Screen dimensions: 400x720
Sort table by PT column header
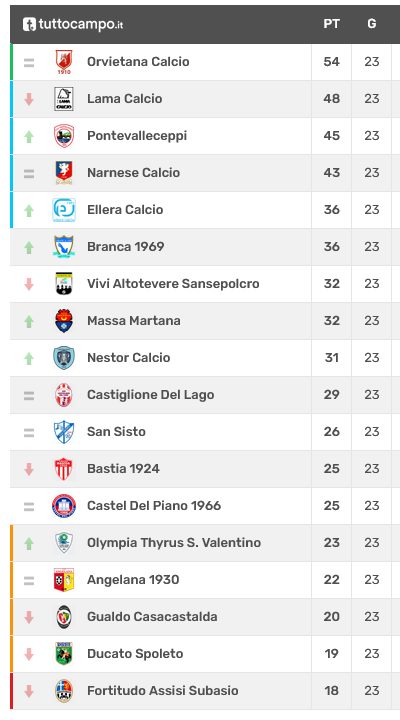332,24
